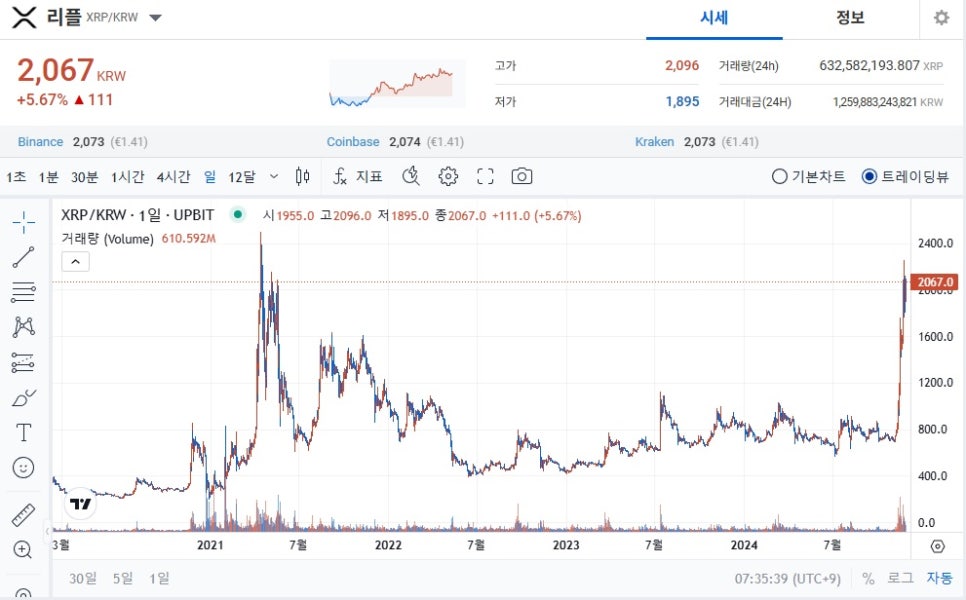966x600 pixels.
Task: Select the brush drawing tool
Action: click(x=23, y=398)
